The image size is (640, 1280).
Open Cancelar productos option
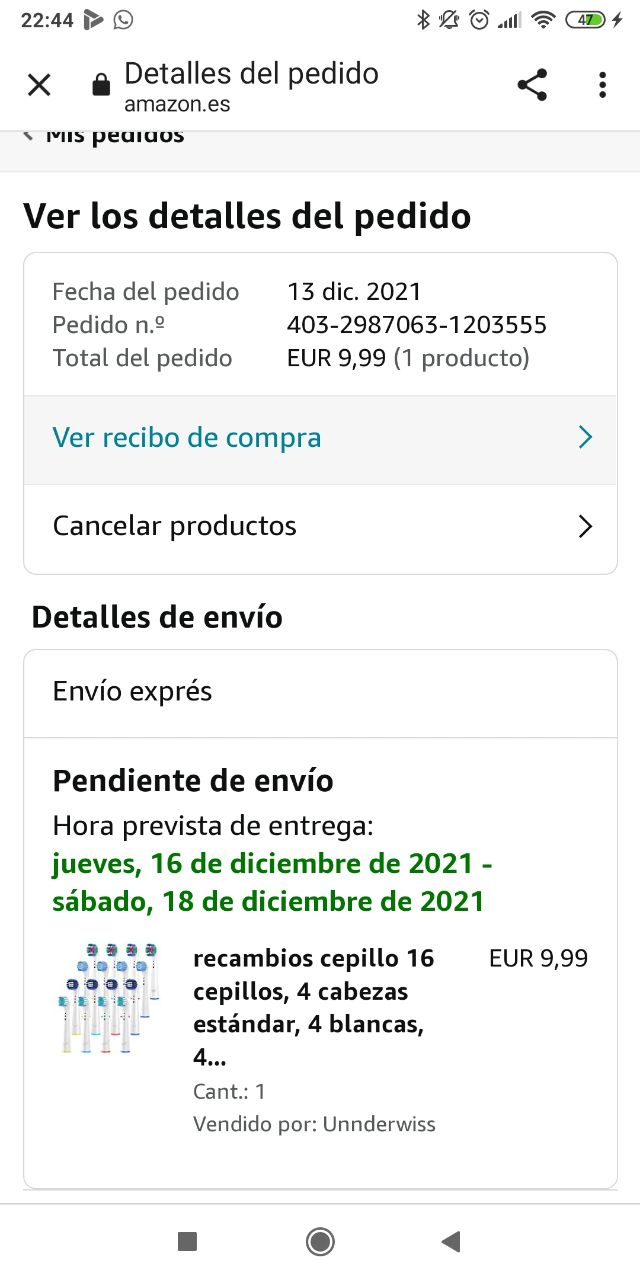tap(175, 526)
